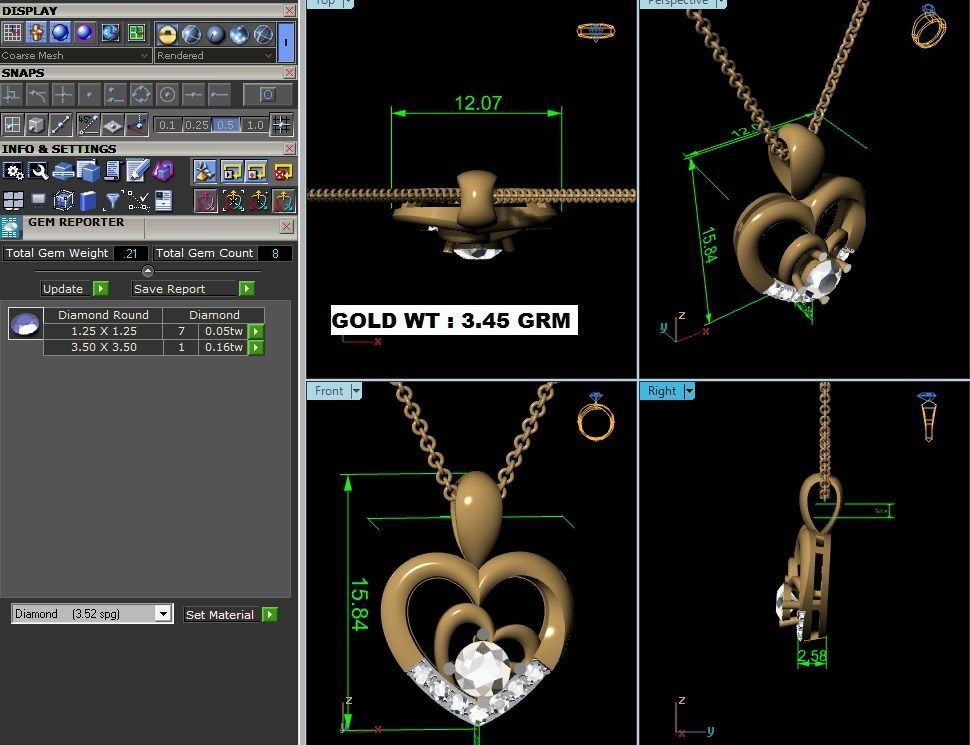The width and height of the screenshot is (970, 745).
Task: Close the Display panel
Action: (x=289, y=11)
